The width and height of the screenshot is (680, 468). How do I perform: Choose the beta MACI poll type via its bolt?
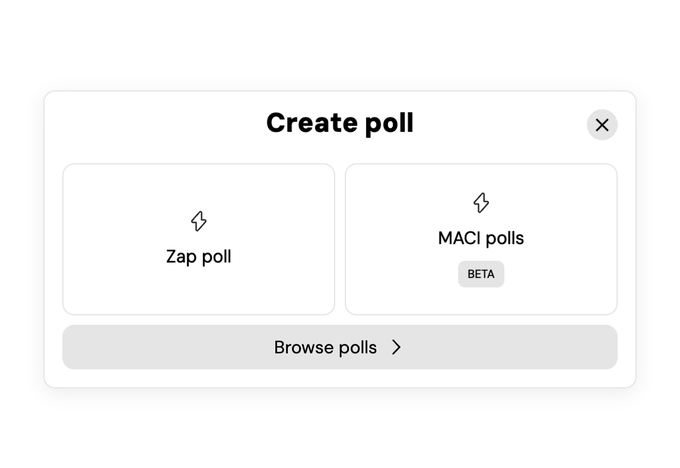[481, 203]
